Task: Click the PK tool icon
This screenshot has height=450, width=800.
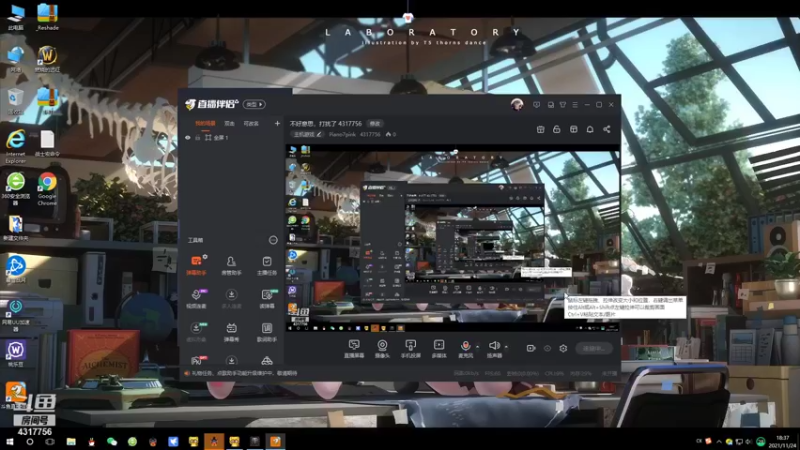Action: (x=196, y=361)
